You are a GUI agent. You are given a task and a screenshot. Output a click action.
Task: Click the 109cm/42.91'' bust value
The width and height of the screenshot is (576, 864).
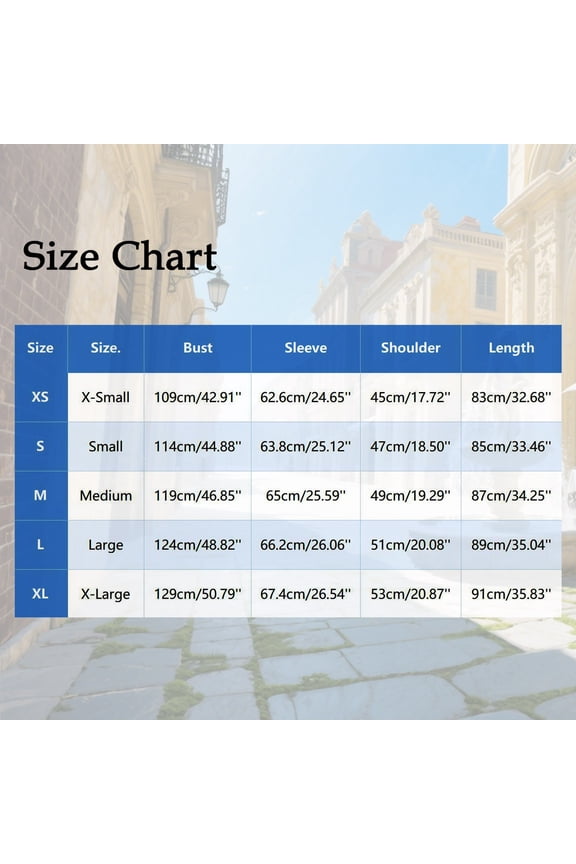coord(197,397)
